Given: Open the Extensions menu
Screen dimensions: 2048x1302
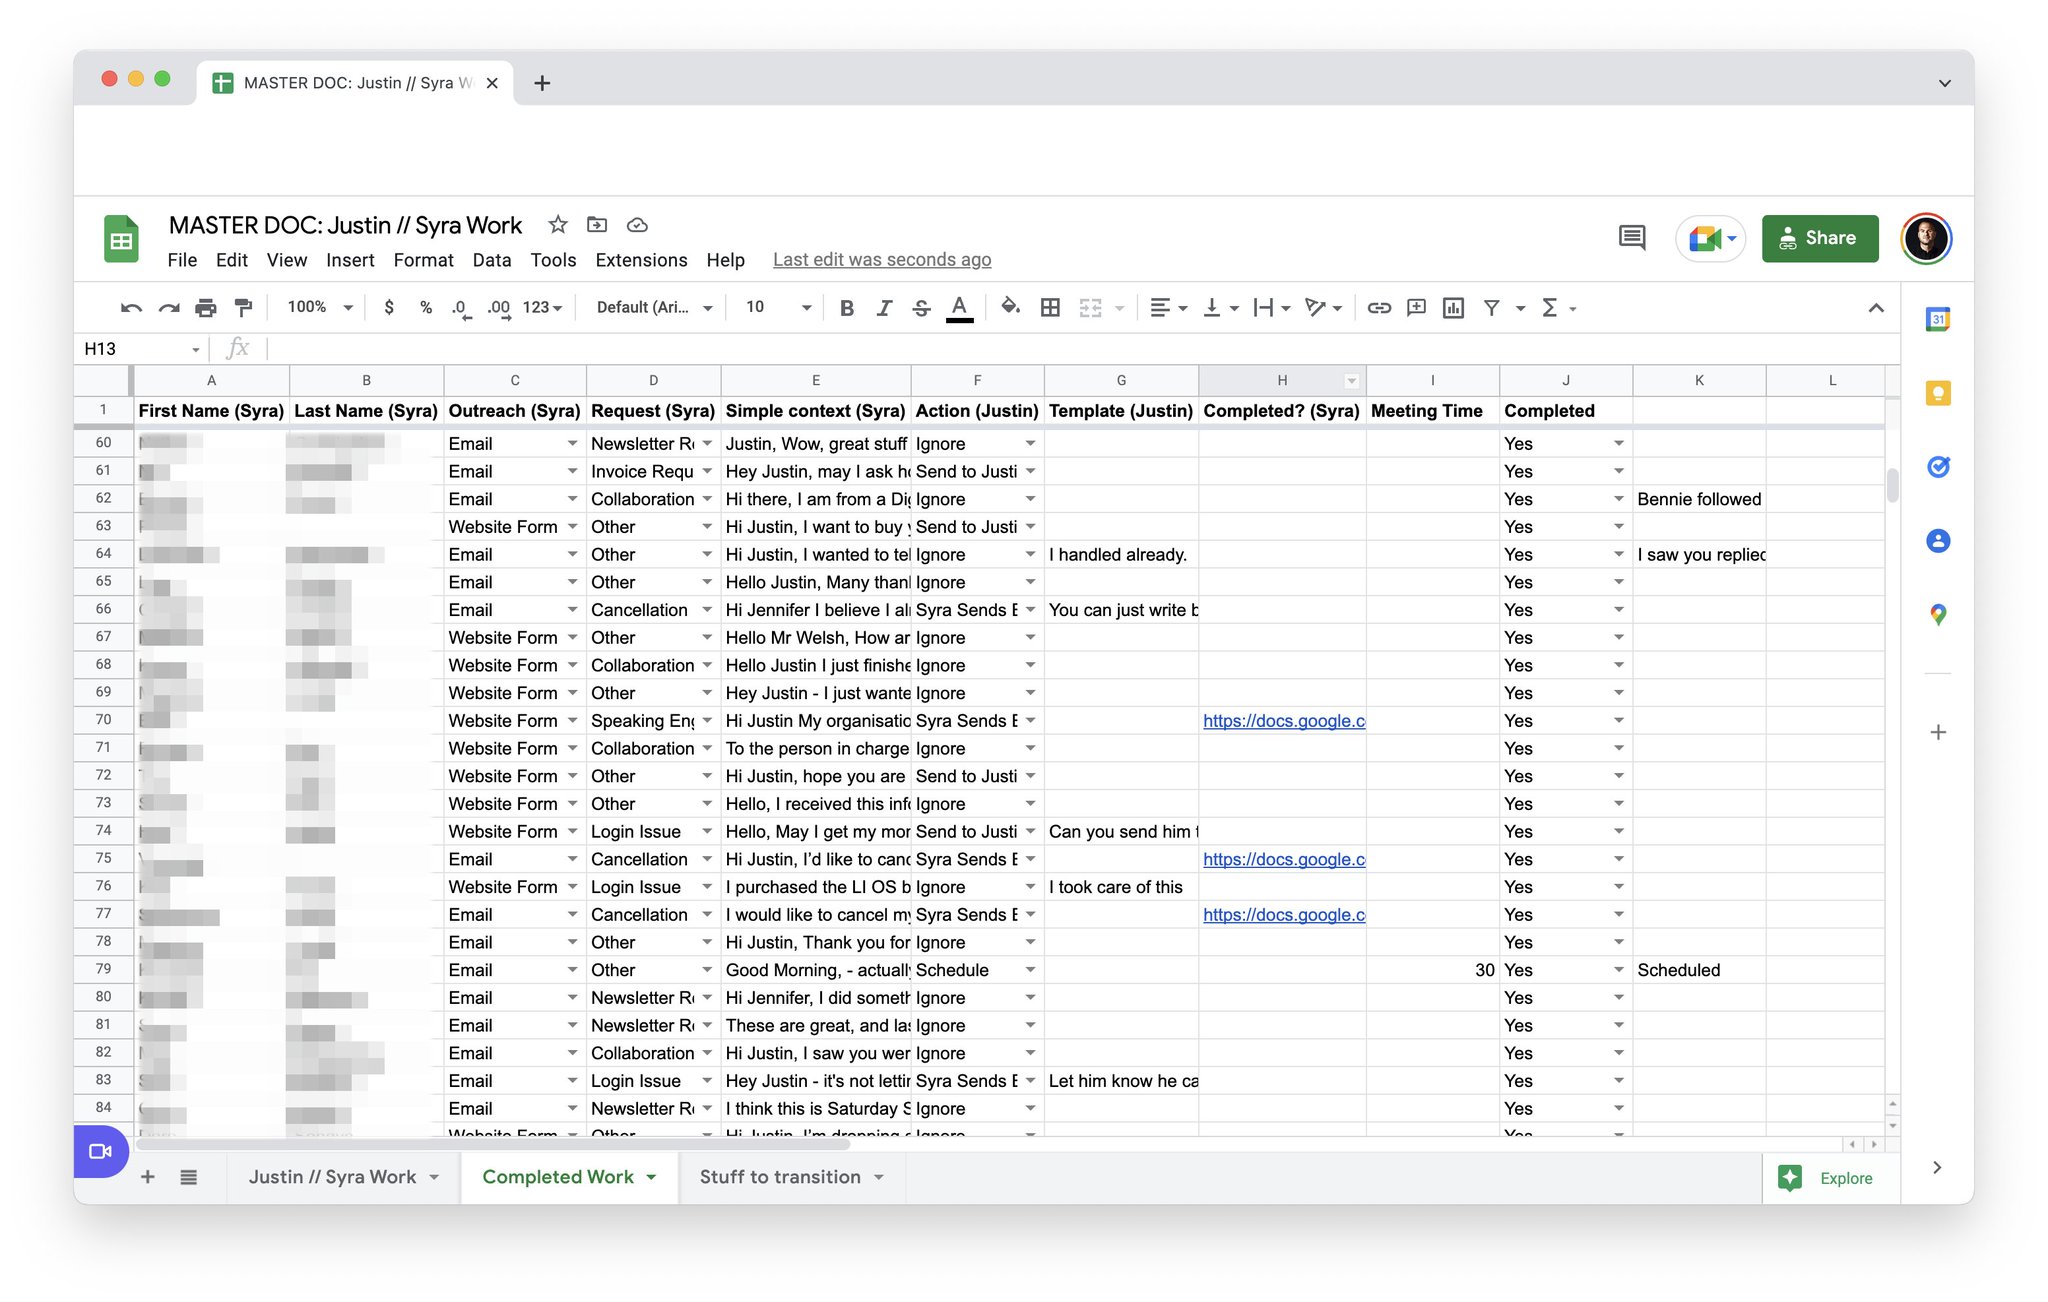Looking at the screenshot, I should click(641, 260).
